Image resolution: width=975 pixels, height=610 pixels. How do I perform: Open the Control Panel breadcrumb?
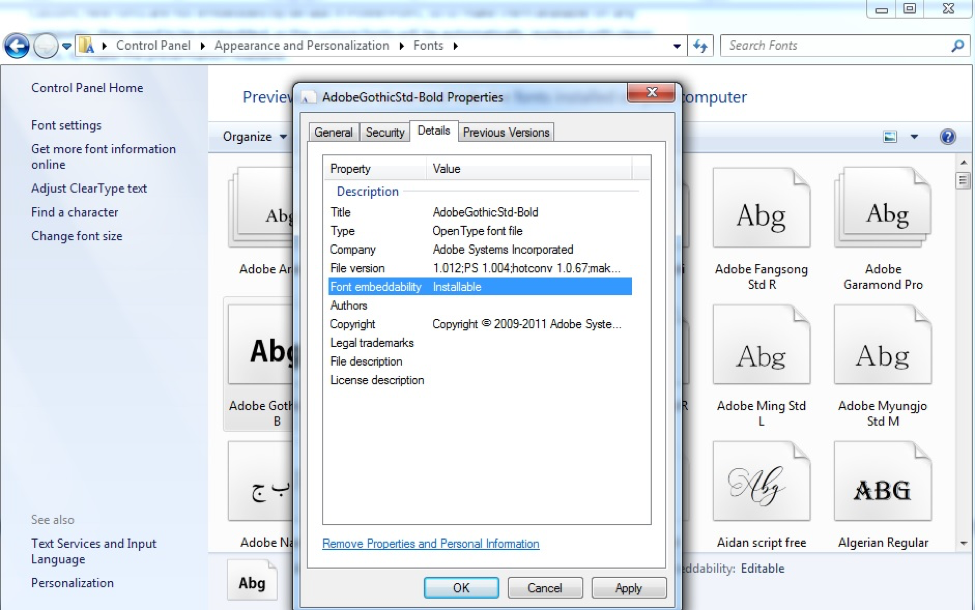153,45
